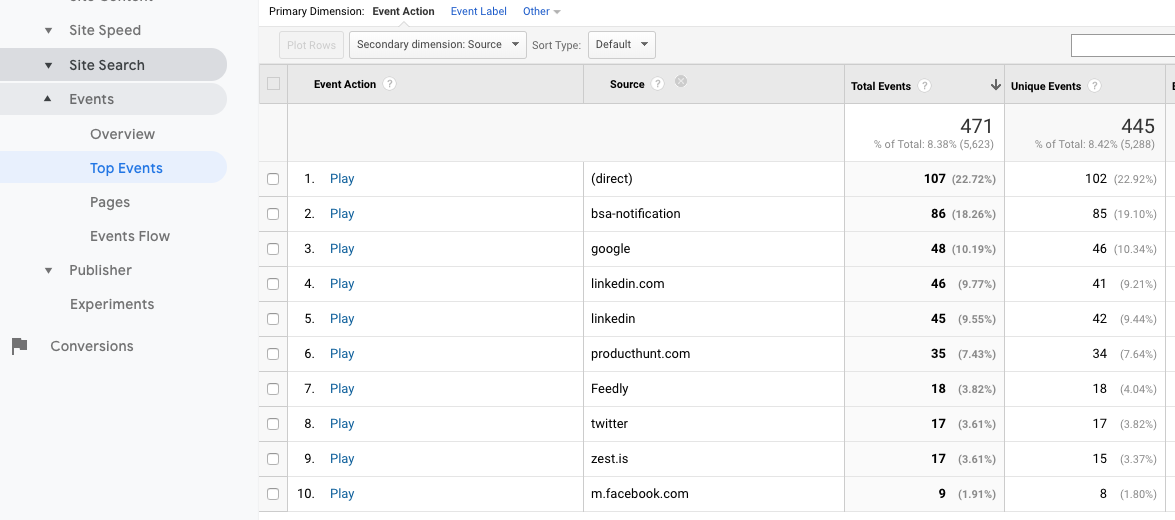Open the Sort Type Default dropdown
Screen dimensions: 1175x520
pyautogui.click(x=622, y=45)
